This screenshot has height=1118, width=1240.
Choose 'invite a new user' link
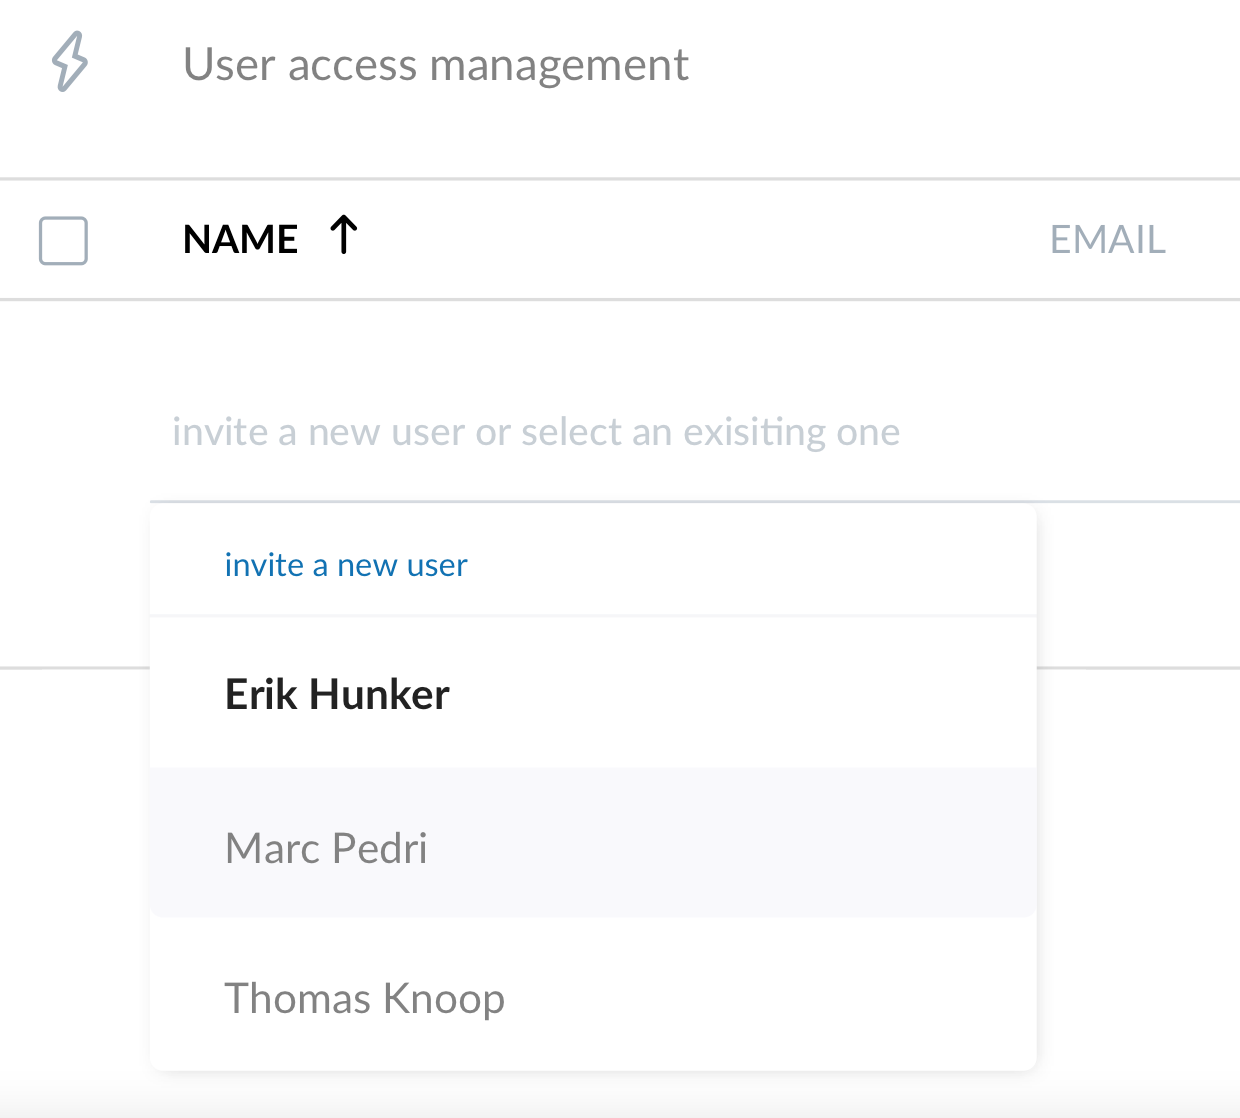tap(346, 565)
